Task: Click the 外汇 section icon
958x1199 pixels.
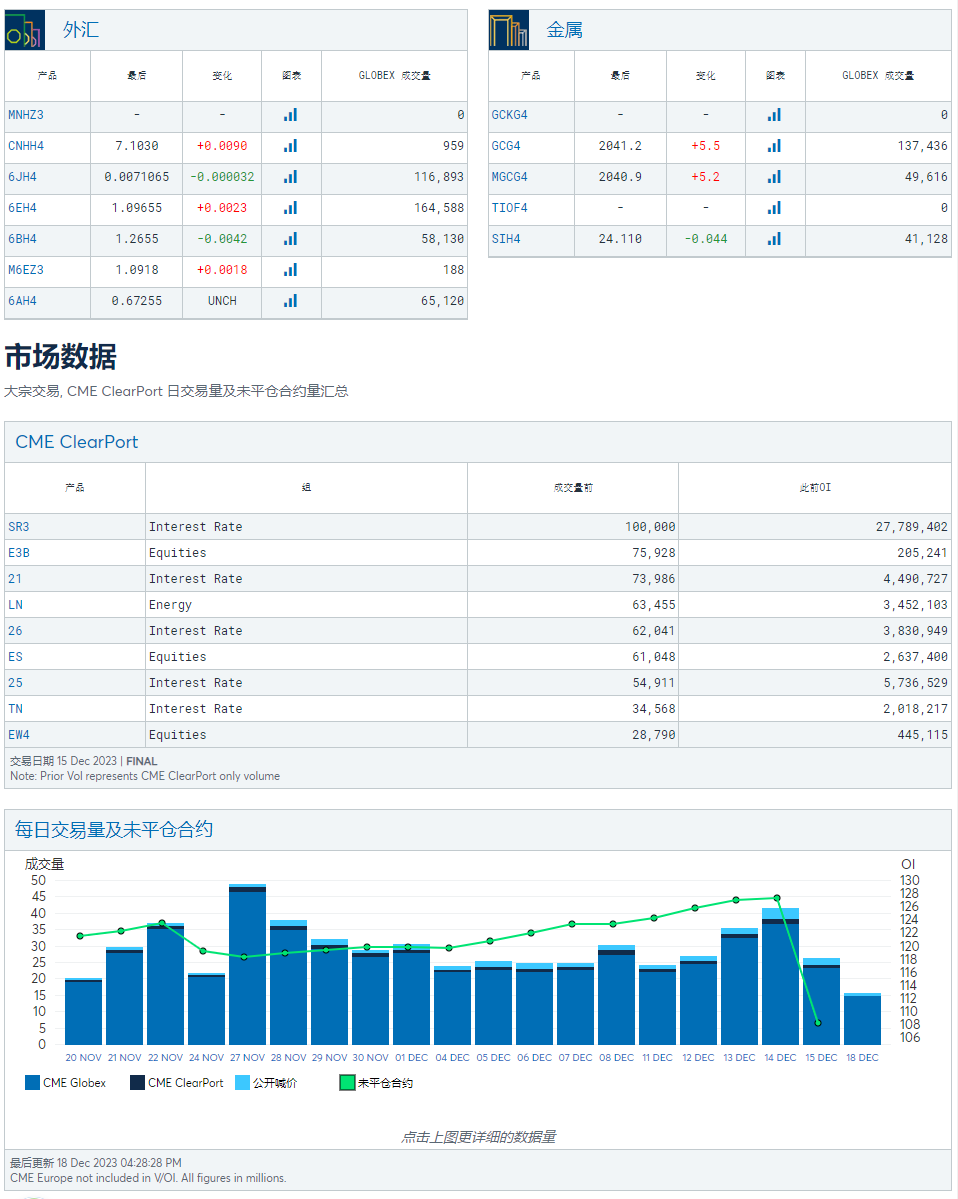Action: (24, 30)
